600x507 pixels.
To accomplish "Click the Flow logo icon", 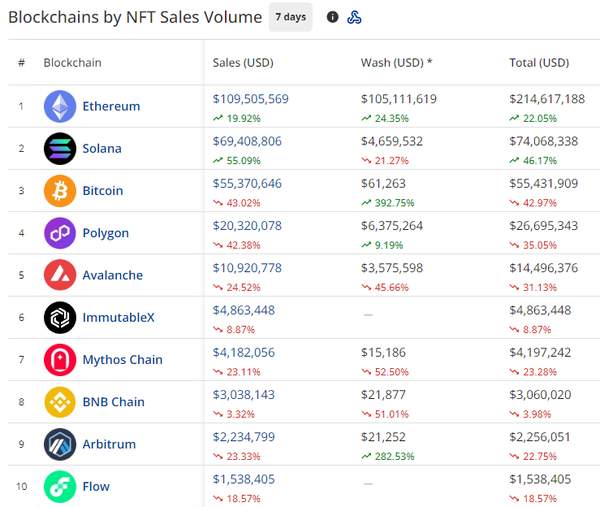I will point(60,486).
